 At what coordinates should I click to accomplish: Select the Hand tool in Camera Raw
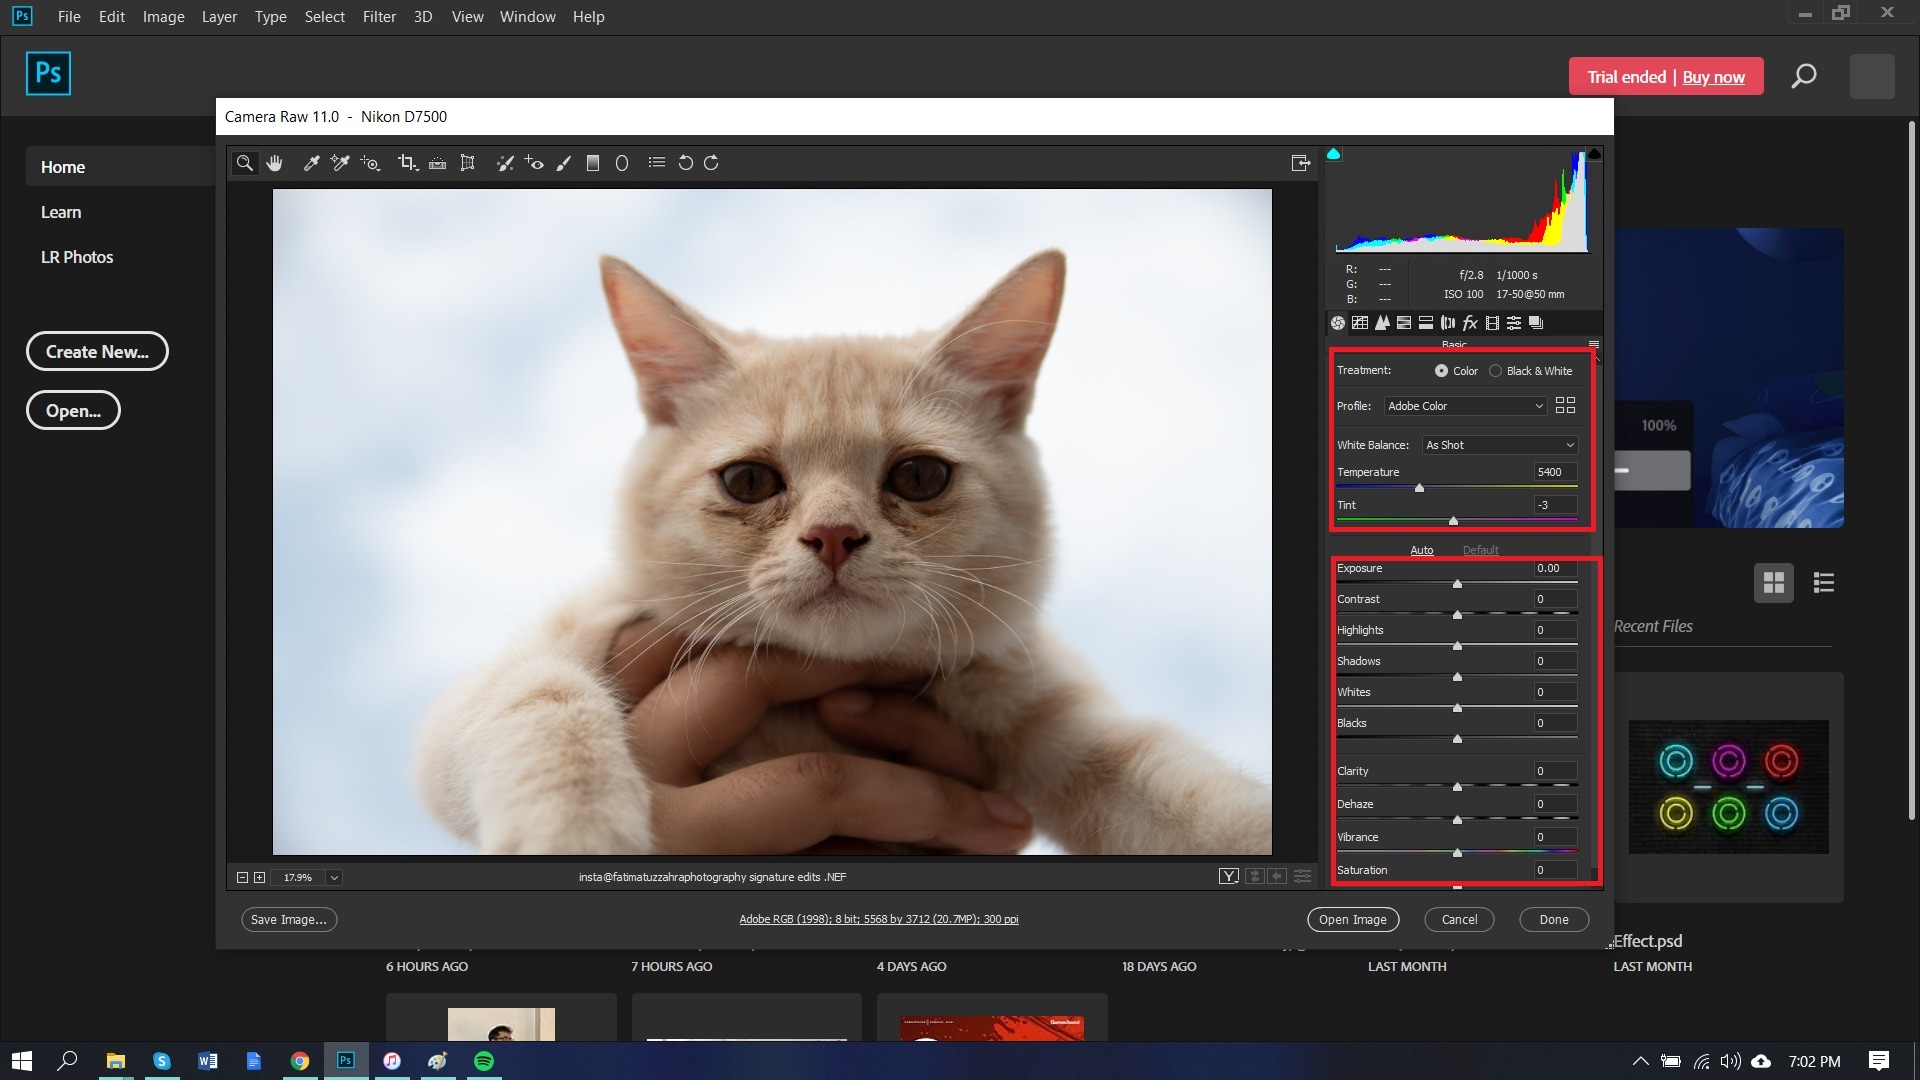click(x=274, y=163)
